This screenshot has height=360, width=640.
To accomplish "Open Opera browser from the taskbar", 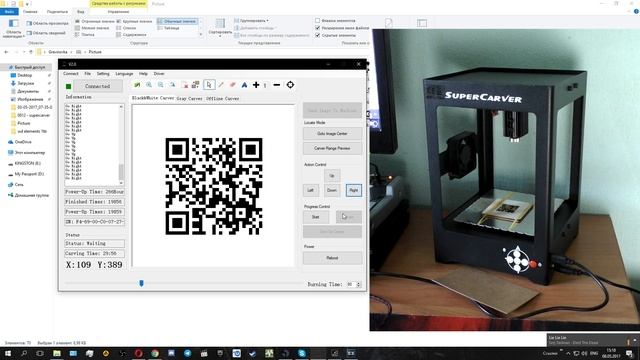I will coord(138,353).
